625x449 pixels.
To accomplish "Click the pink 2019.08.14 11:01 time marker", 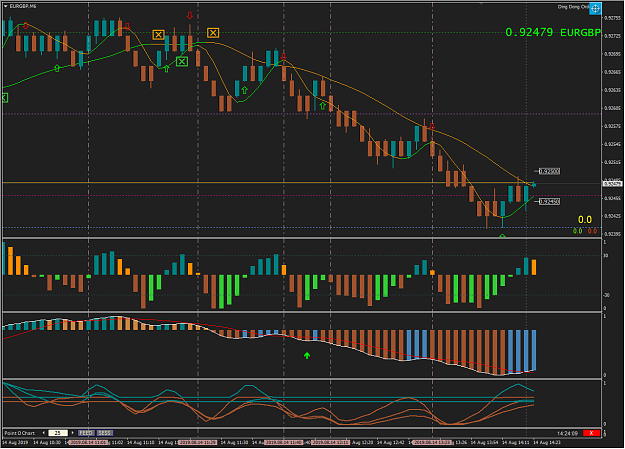I will 88,442.
